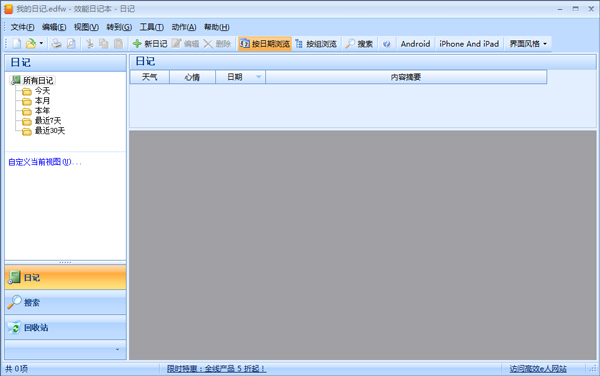Open the 工具(T) menu

152,27
